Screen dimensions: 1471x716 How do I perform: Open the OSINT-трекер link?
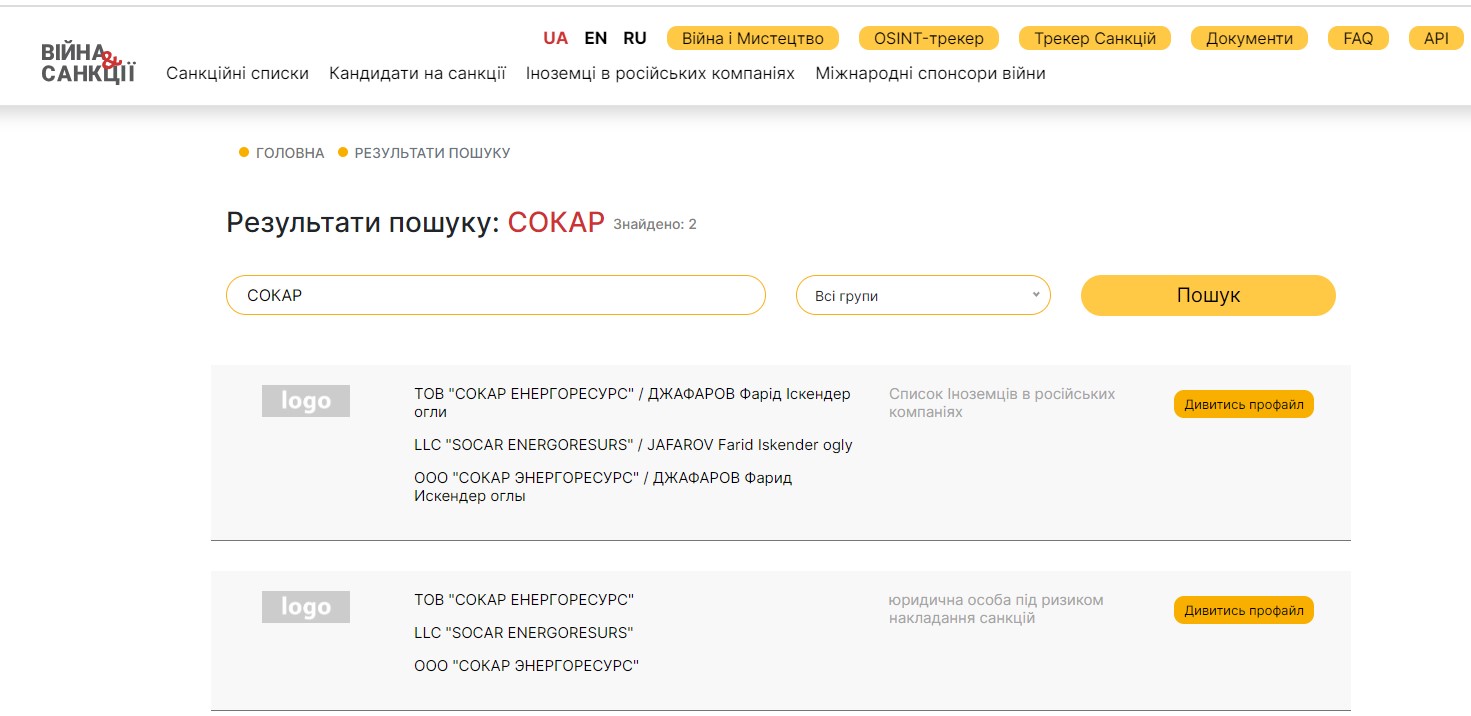[x=928, y=38]
